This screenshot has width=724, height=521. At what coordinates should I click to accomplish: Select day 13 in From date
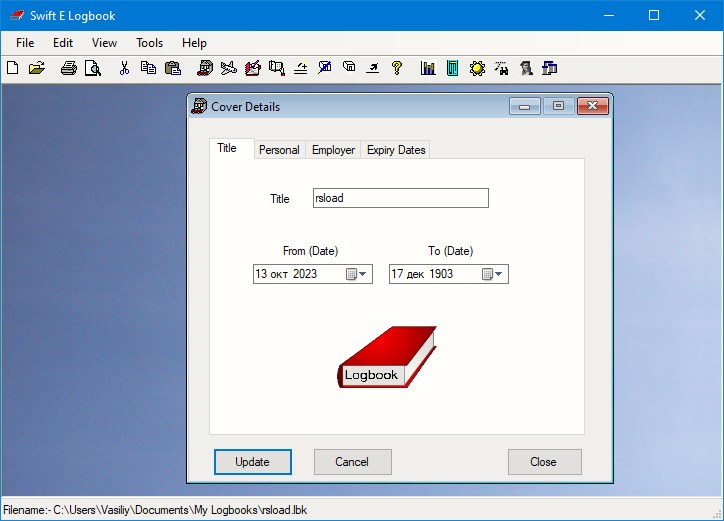261,274
